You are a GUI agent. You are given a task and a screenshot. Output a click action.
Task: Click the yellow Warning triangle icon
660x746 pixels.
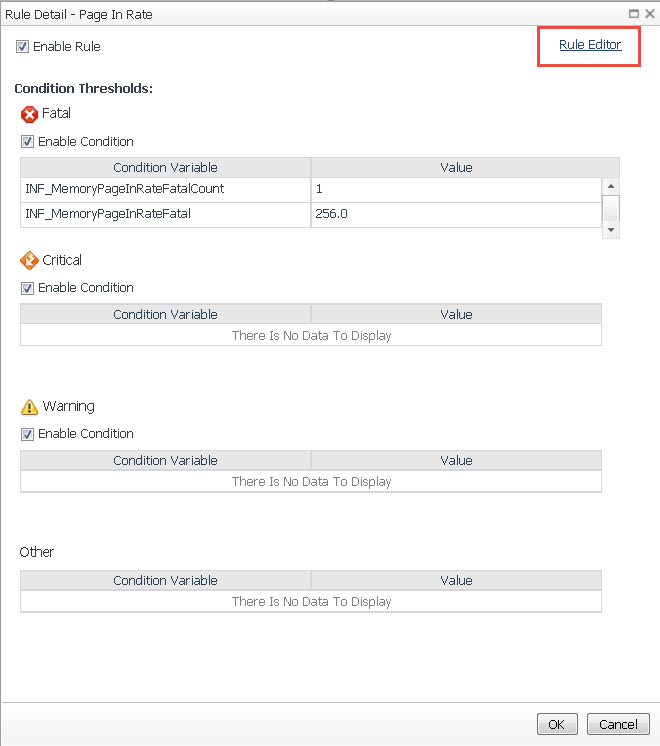point(29,407)
